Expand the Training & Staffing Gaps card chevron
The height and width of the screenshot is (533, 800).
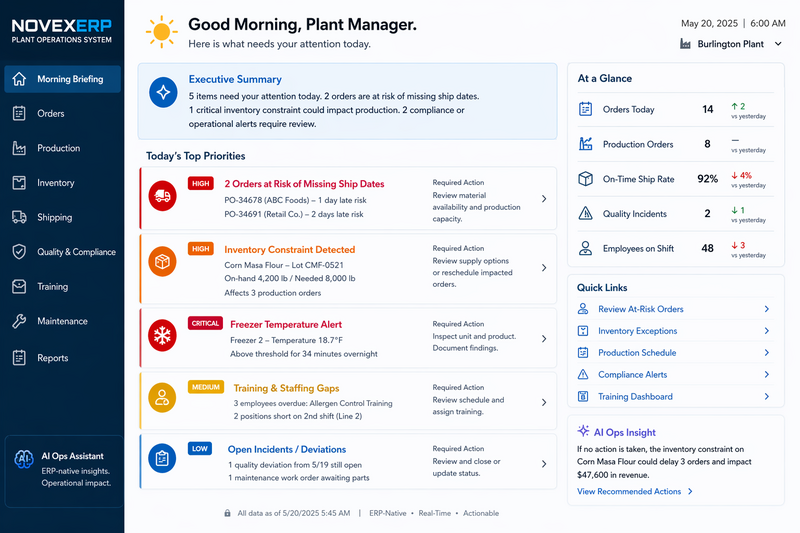tap(544, 402)
